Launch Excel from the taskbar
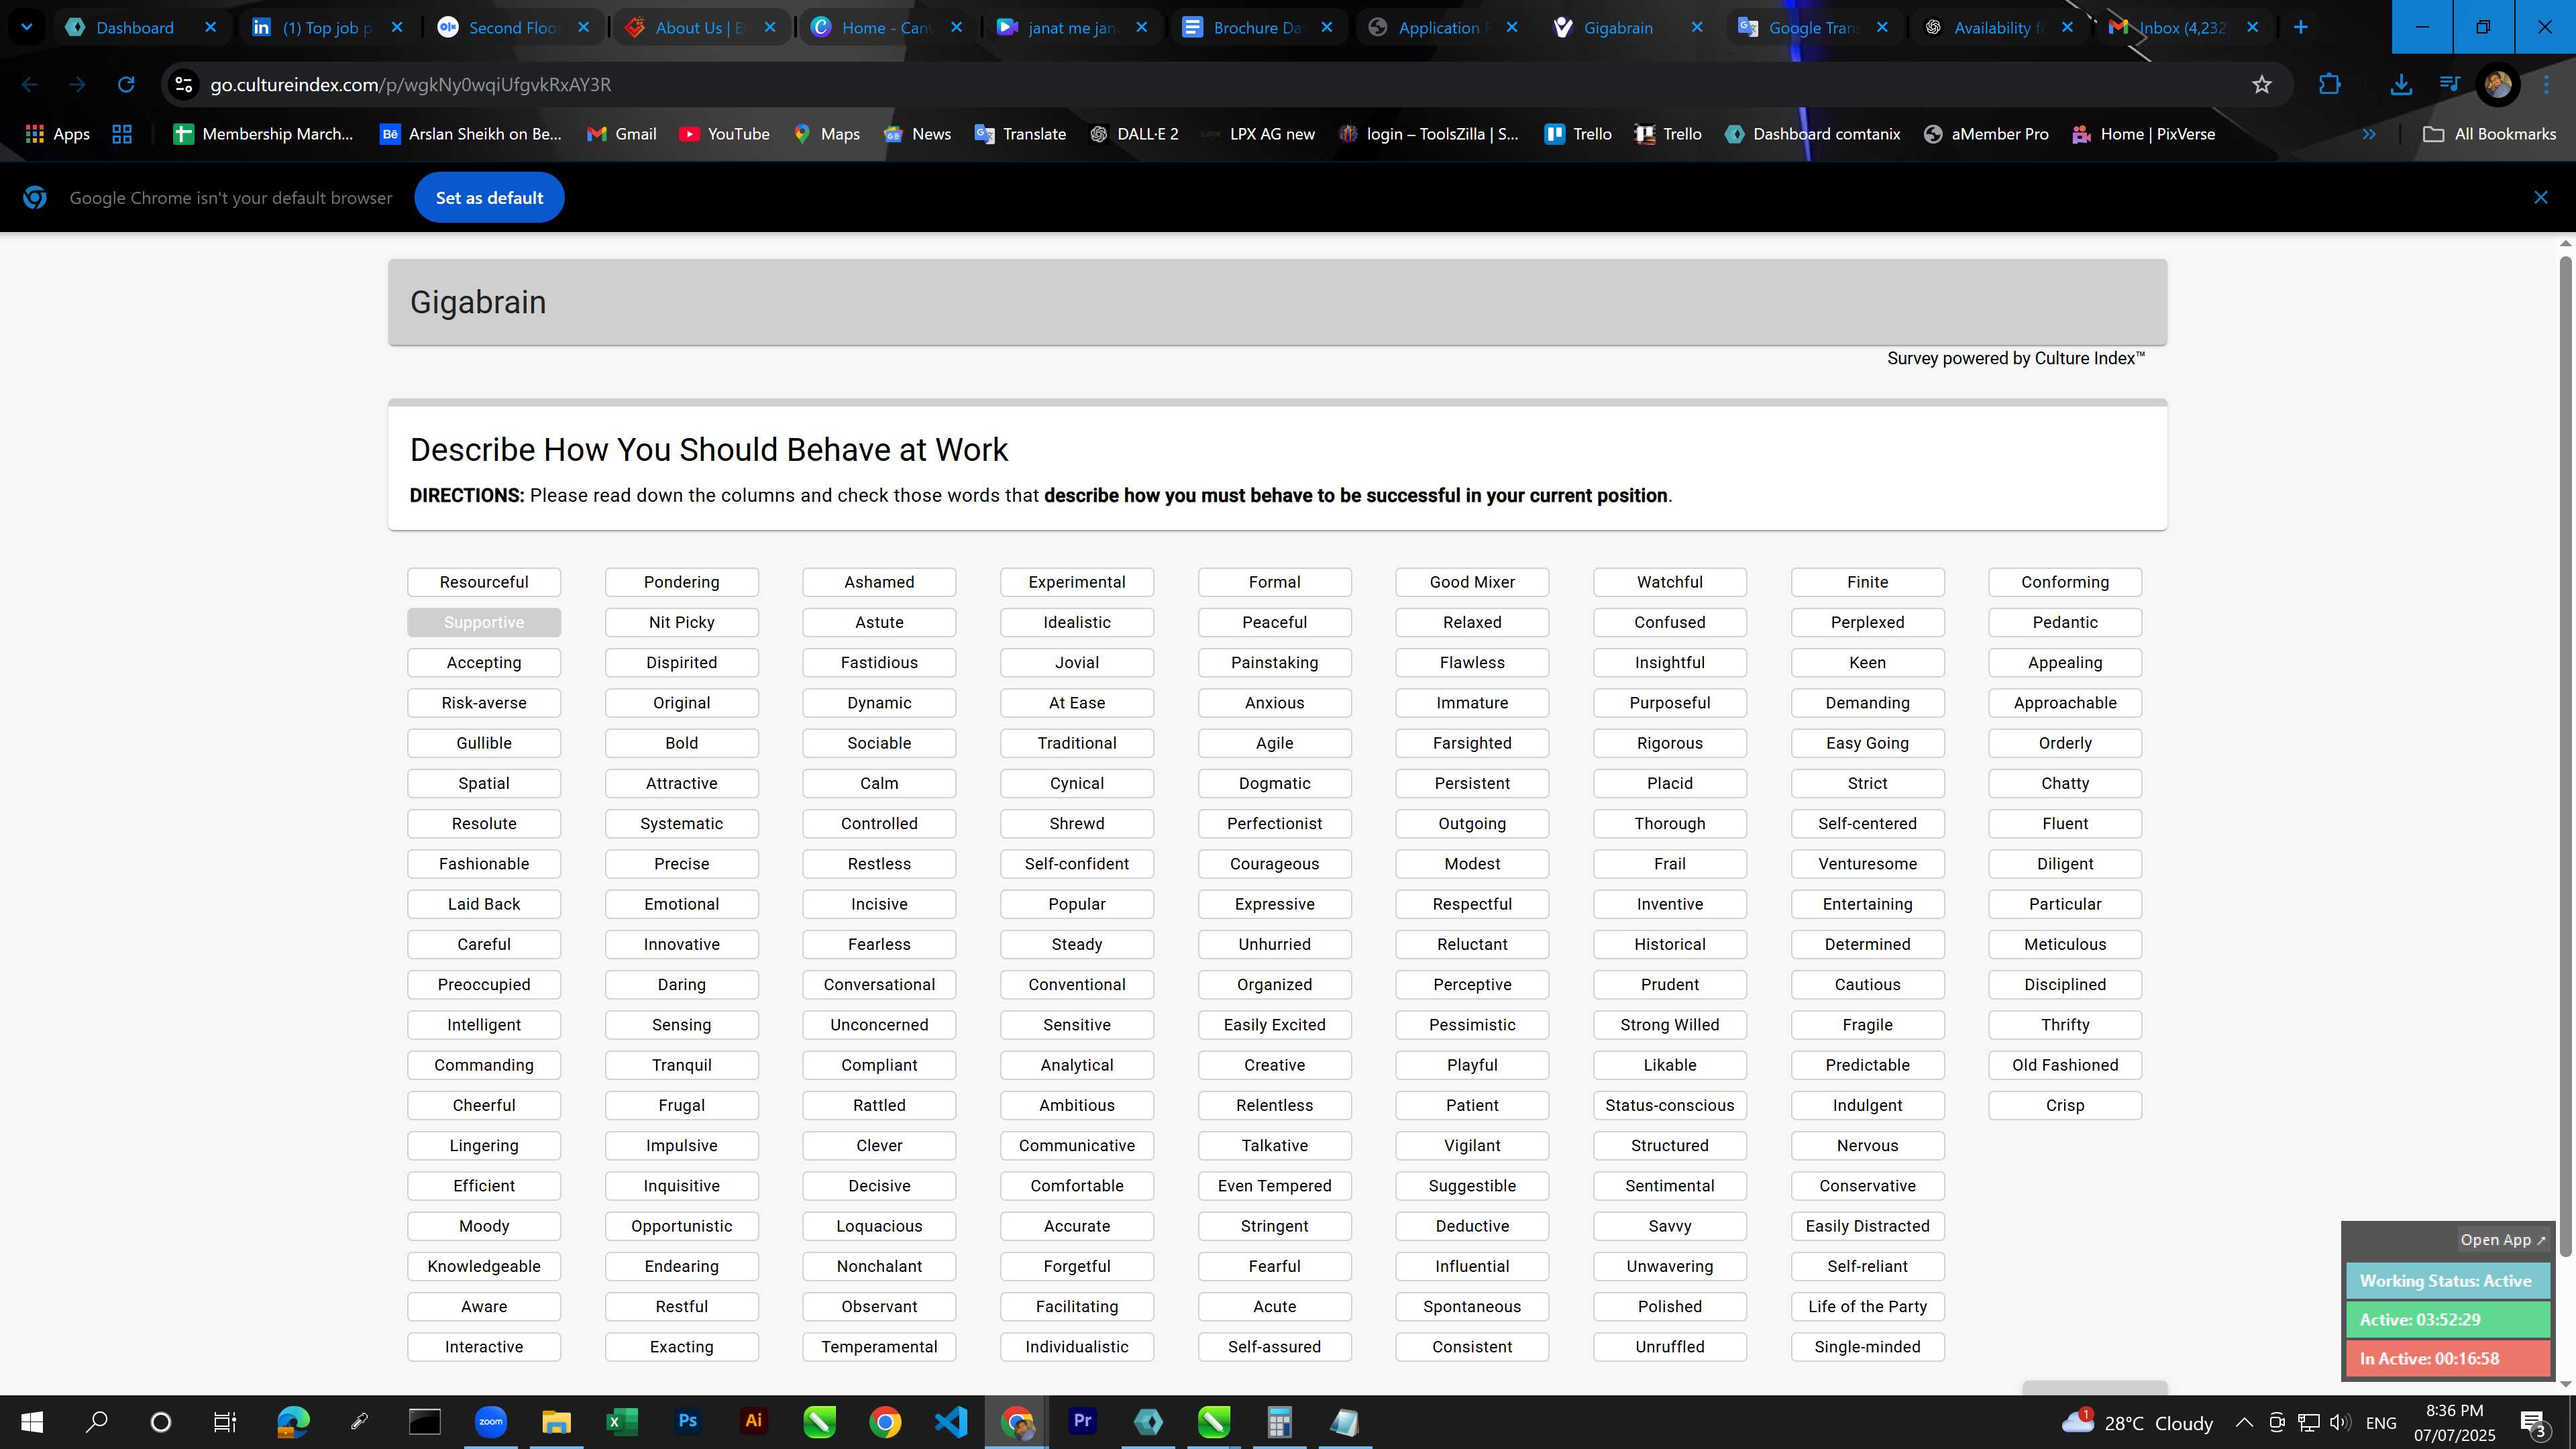Viewport: 2576px width, 1449px height. click(x=622, y=1422)
